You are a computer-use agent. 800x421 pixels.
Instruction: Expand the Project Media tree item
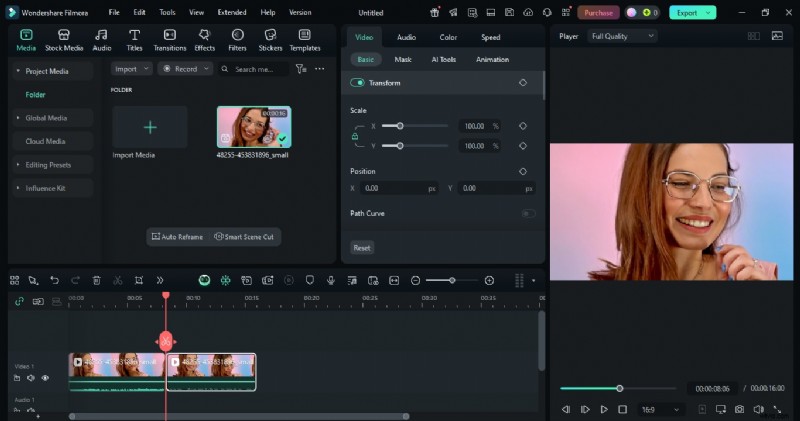[17, 71]
